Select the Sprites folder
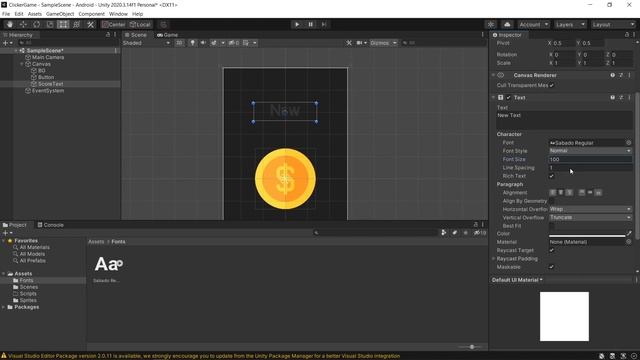 tap(28, 300)
